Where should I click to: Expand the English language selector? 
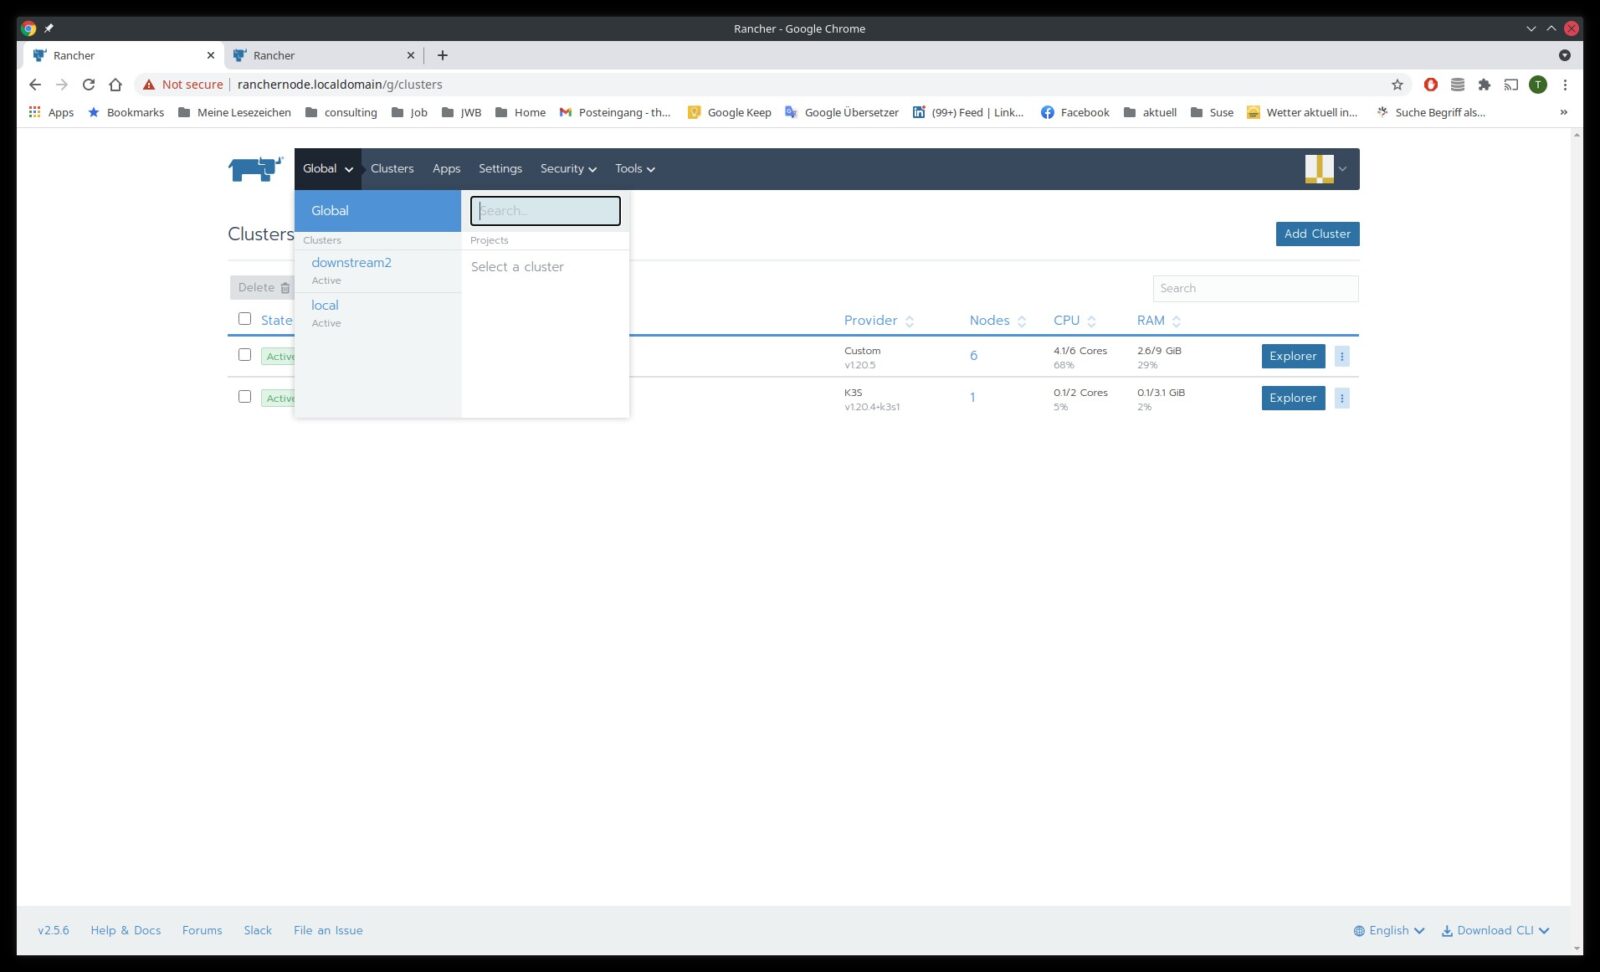(1388, 930)
